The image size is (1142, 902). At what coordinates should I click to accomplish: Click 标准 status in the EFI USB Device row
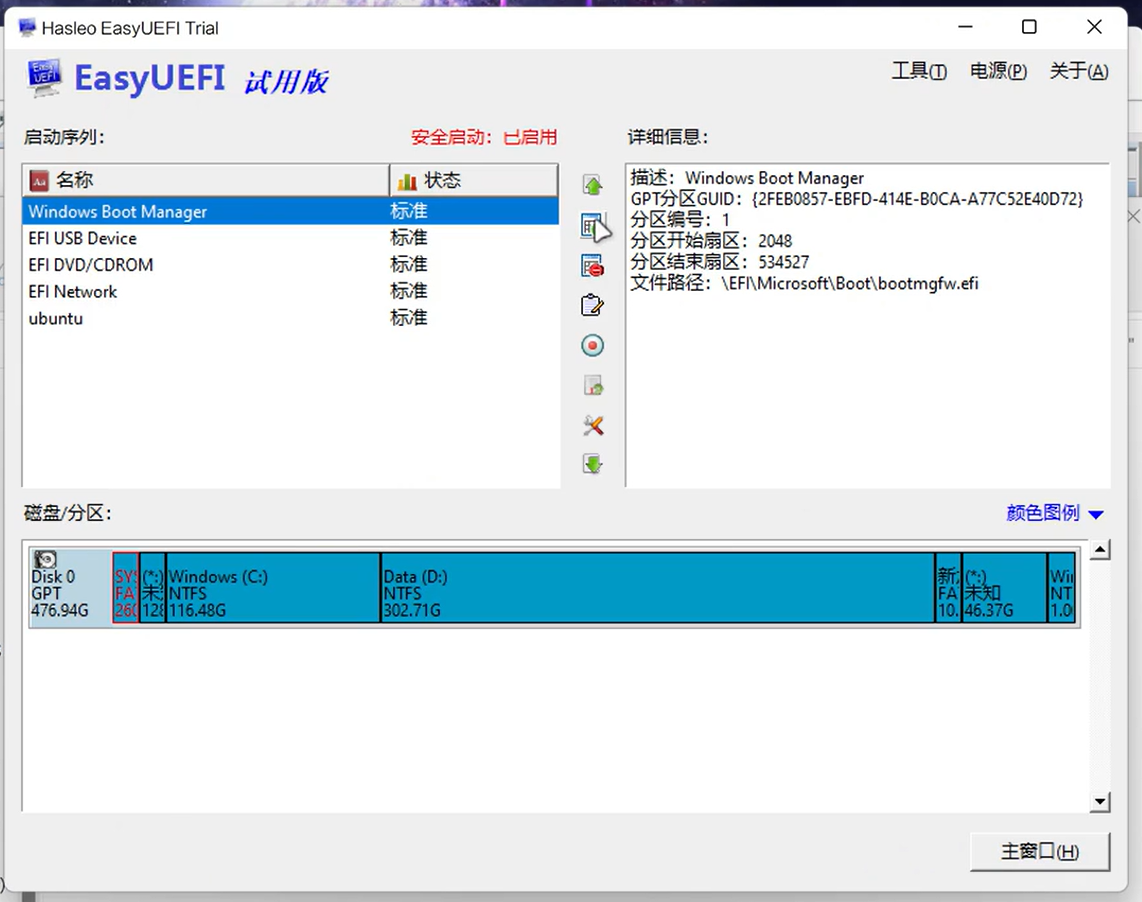pyautogui.click(x=409, y=238)
